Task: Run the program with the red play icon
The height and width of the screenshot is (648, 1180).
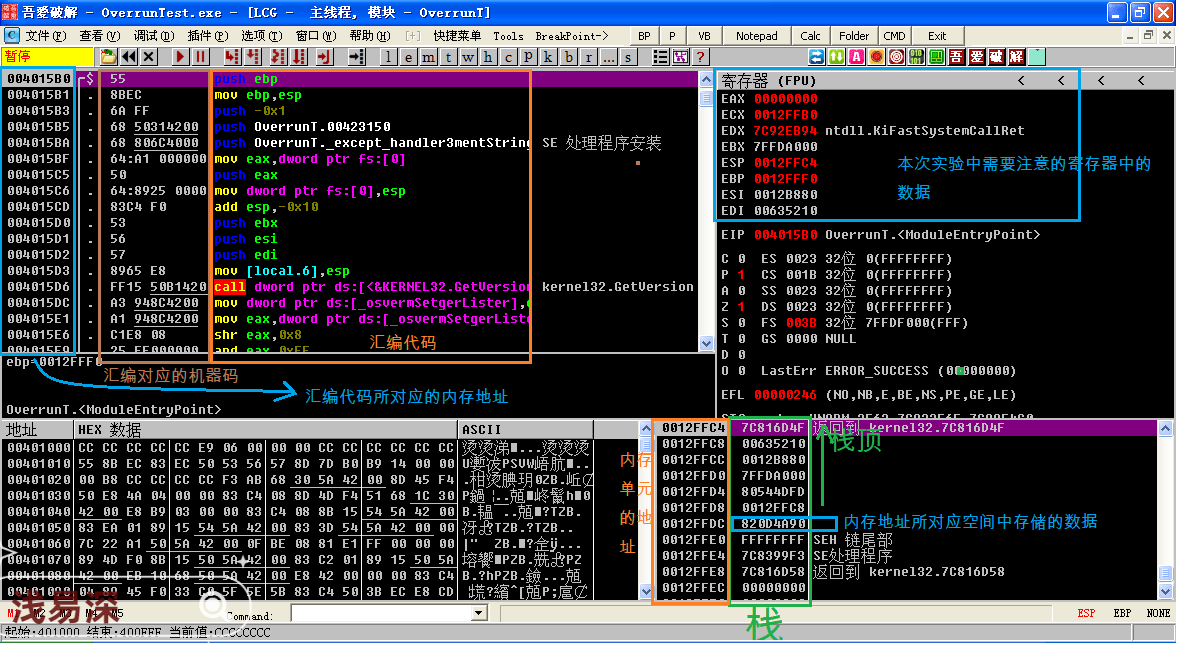Action: coord(180,56)
